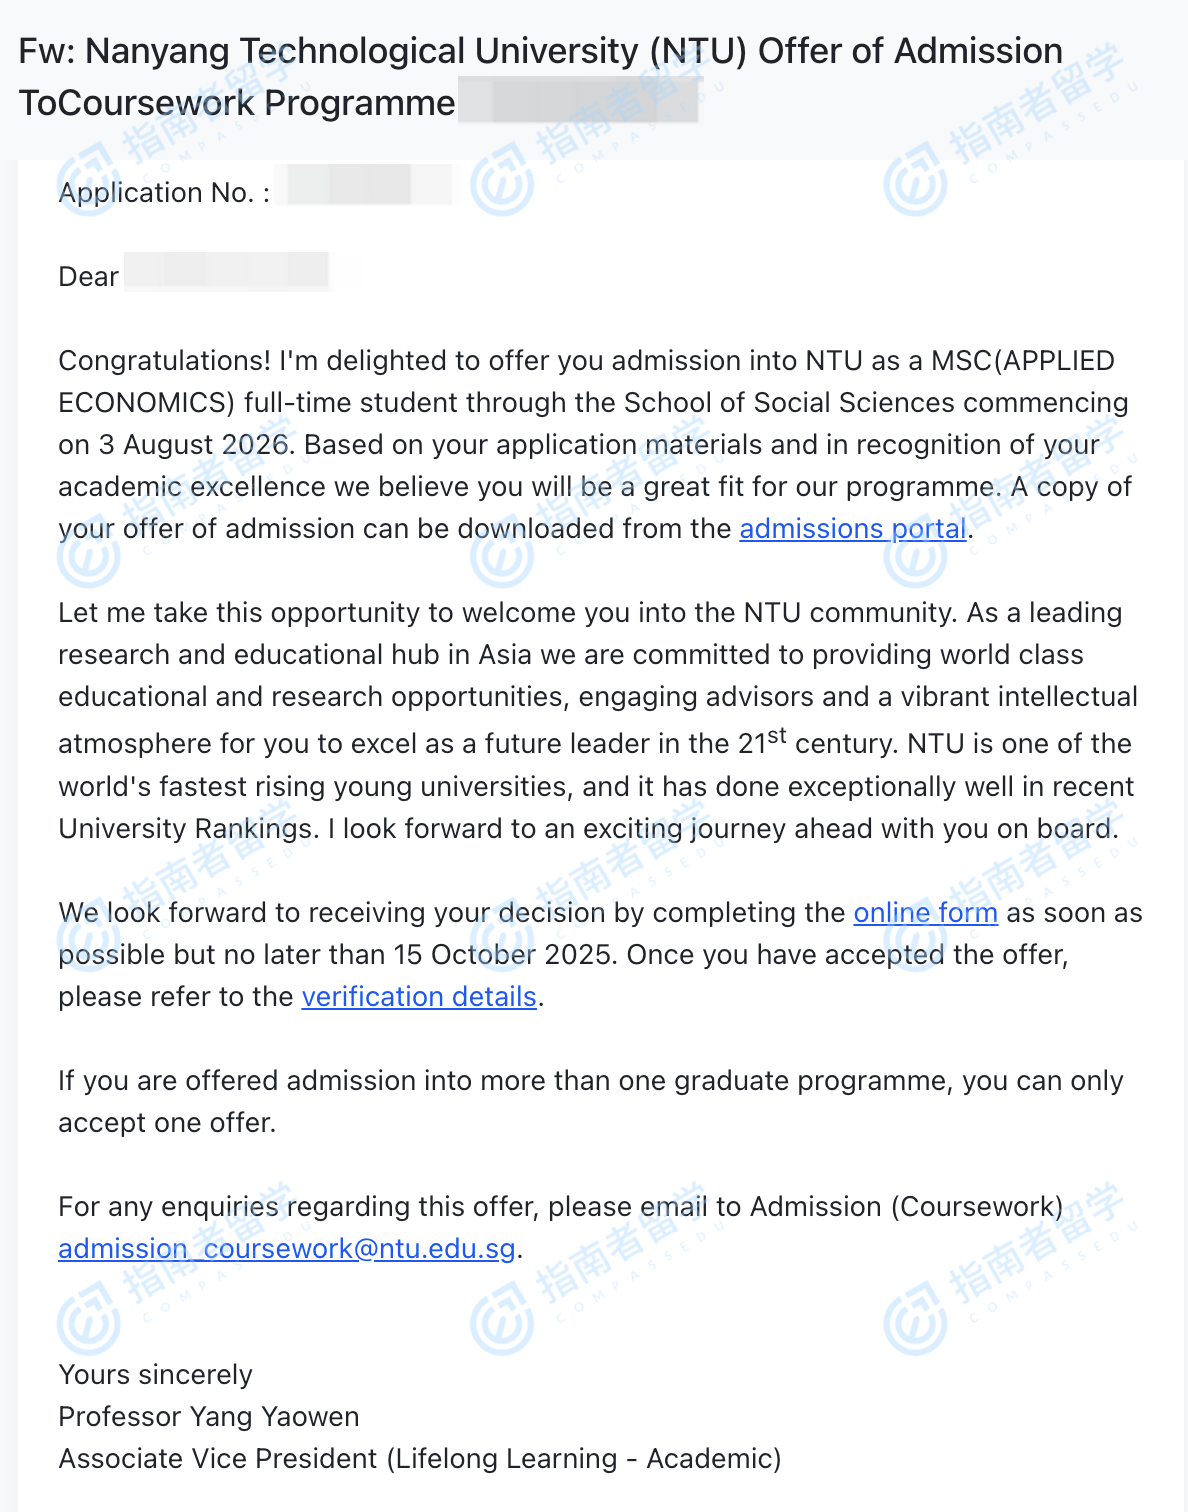Click the Yours sincerely closing line
Image resolution: width=1188 pixels, height=1512 pixels.
pos(156,1375)
